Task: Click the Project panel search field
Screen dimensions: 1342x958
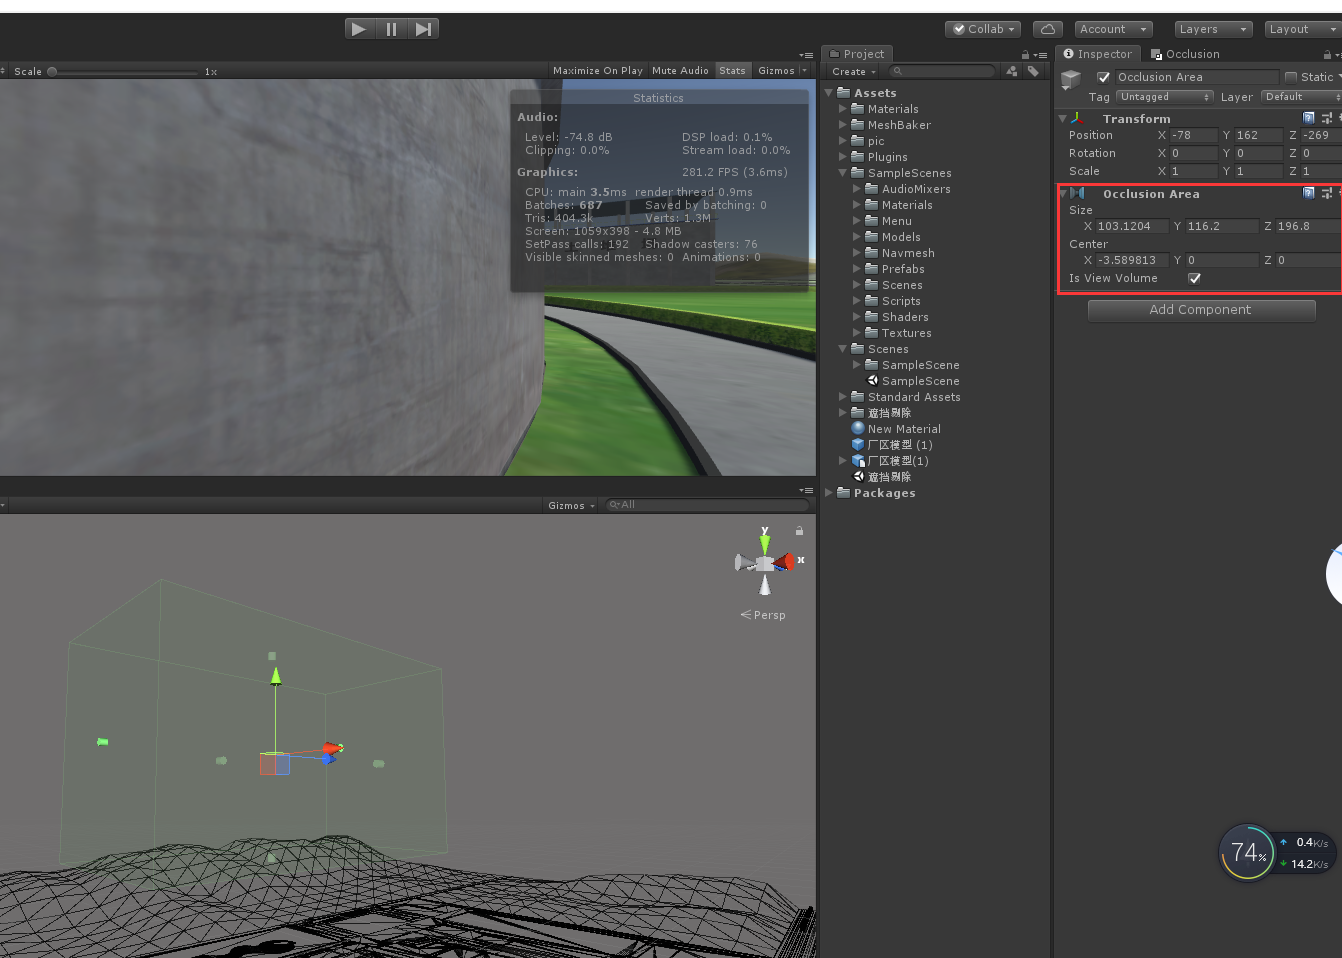Action: 940,70
